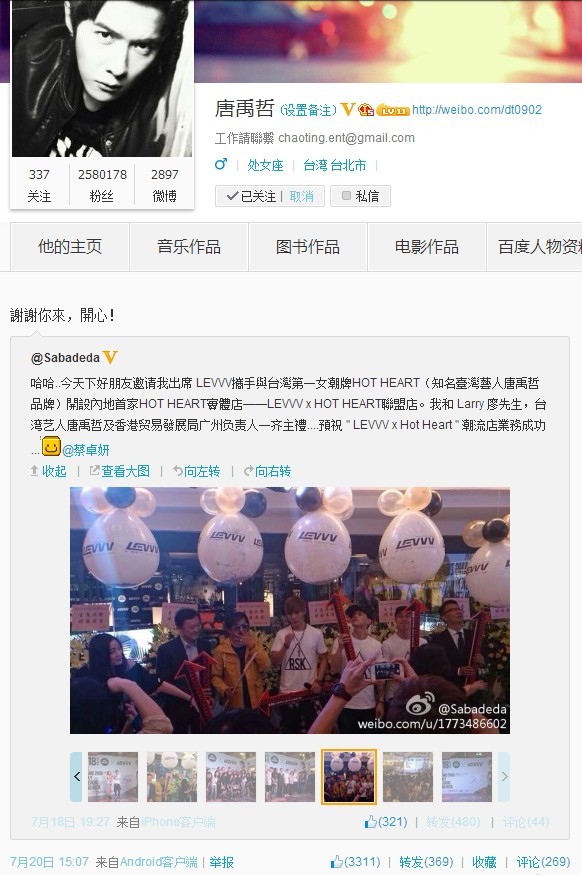The image size is (582, 875).
Task: Open full-size image via 查看大图
Action: pos(119,471)
